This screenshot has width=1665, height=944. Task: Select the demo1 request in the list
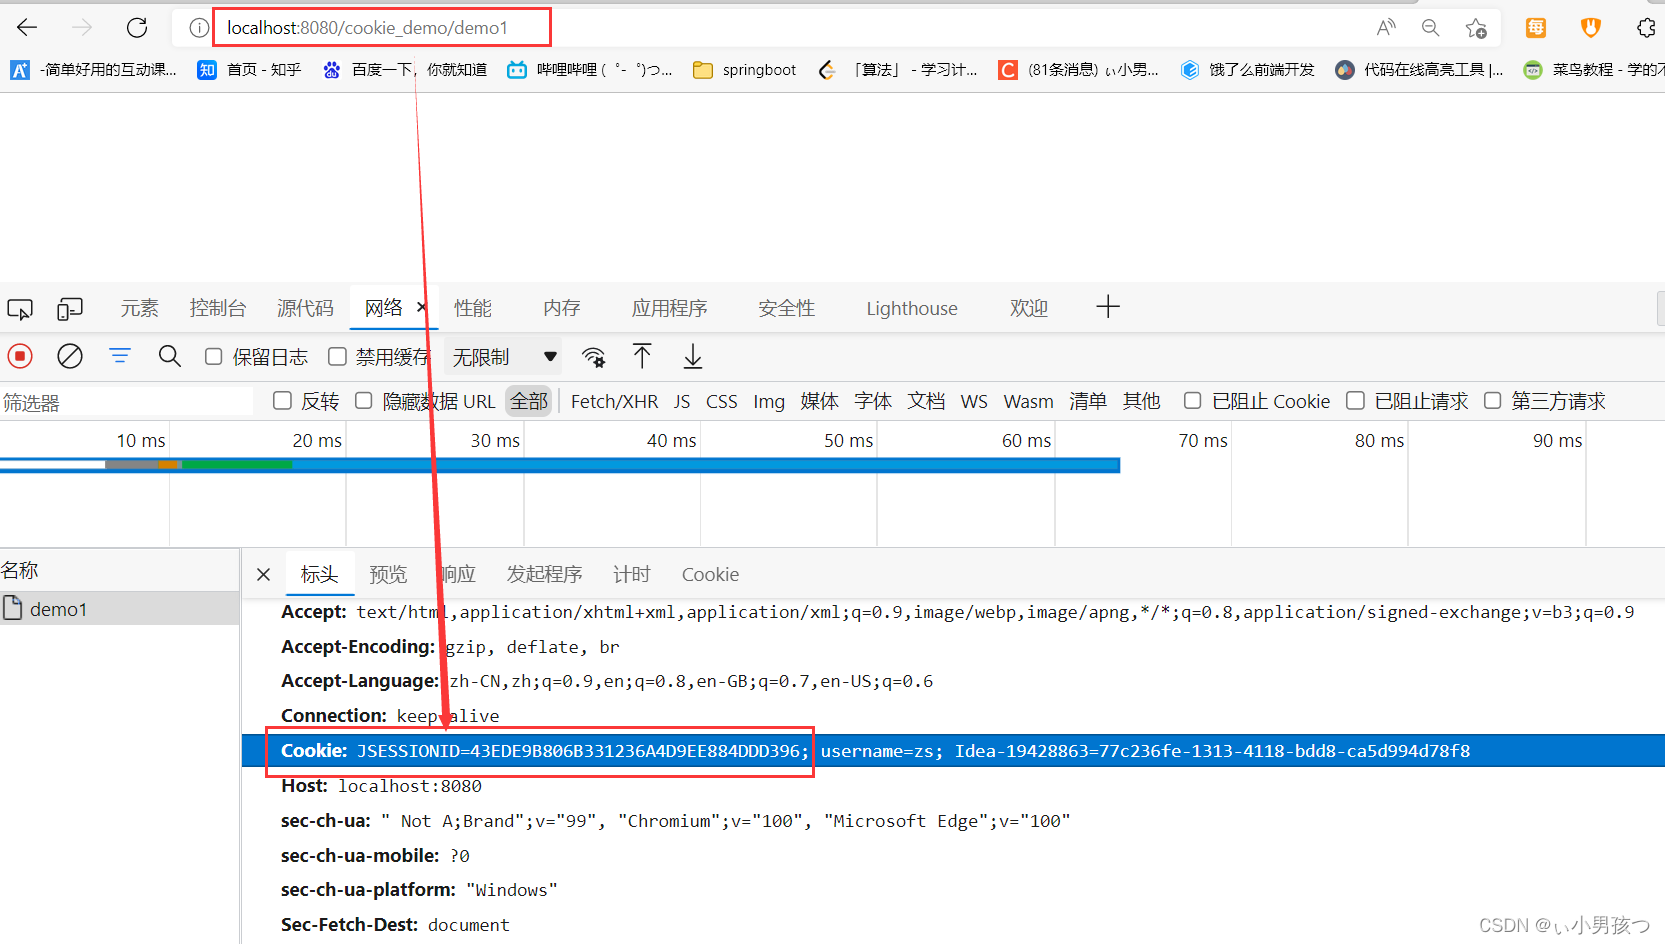click(120, 609)
